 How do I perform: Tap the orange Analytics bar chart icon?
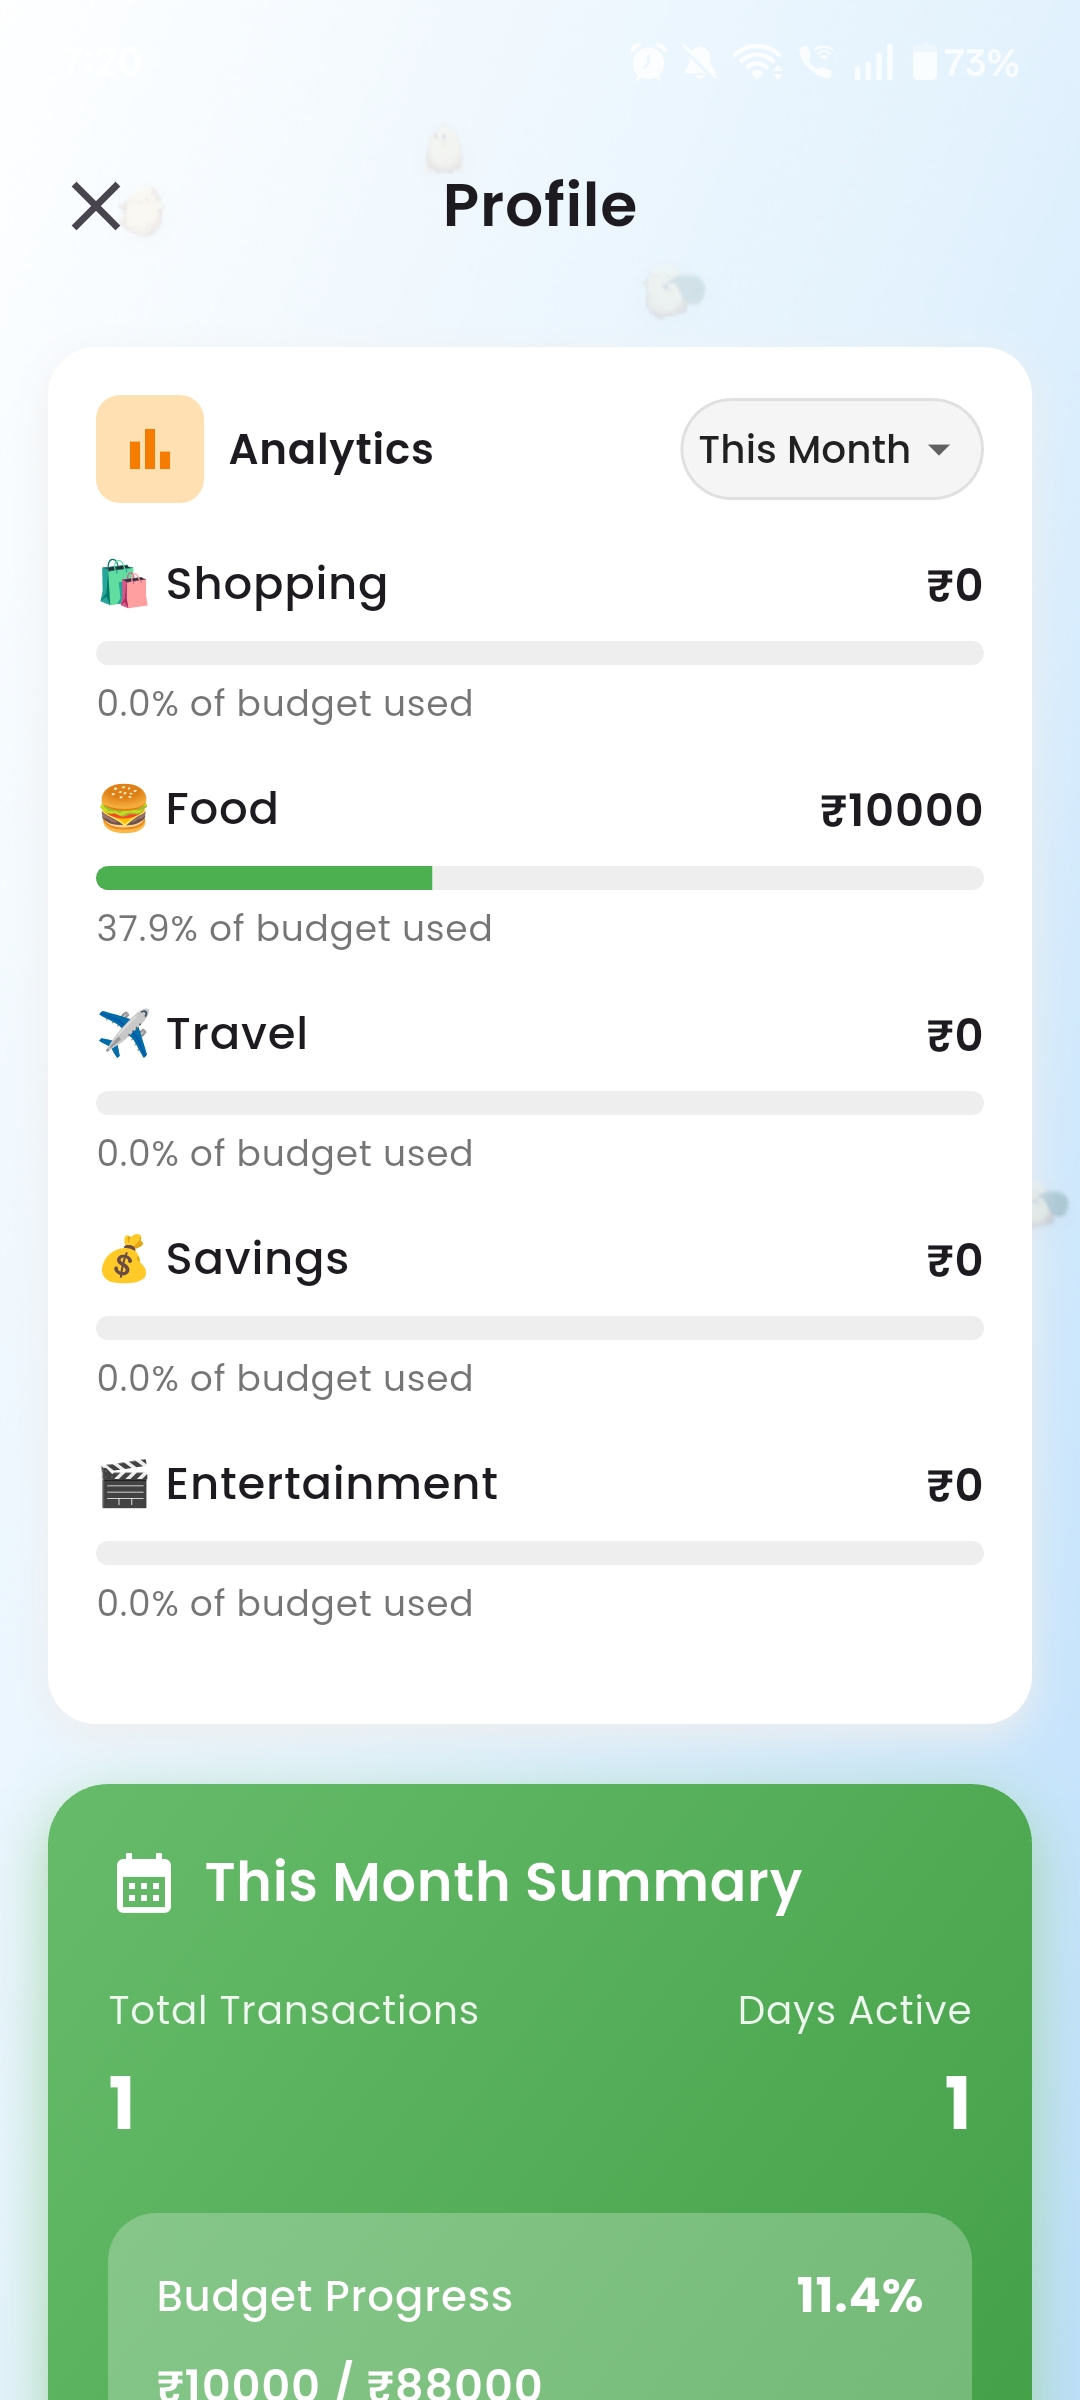point(150,449)
